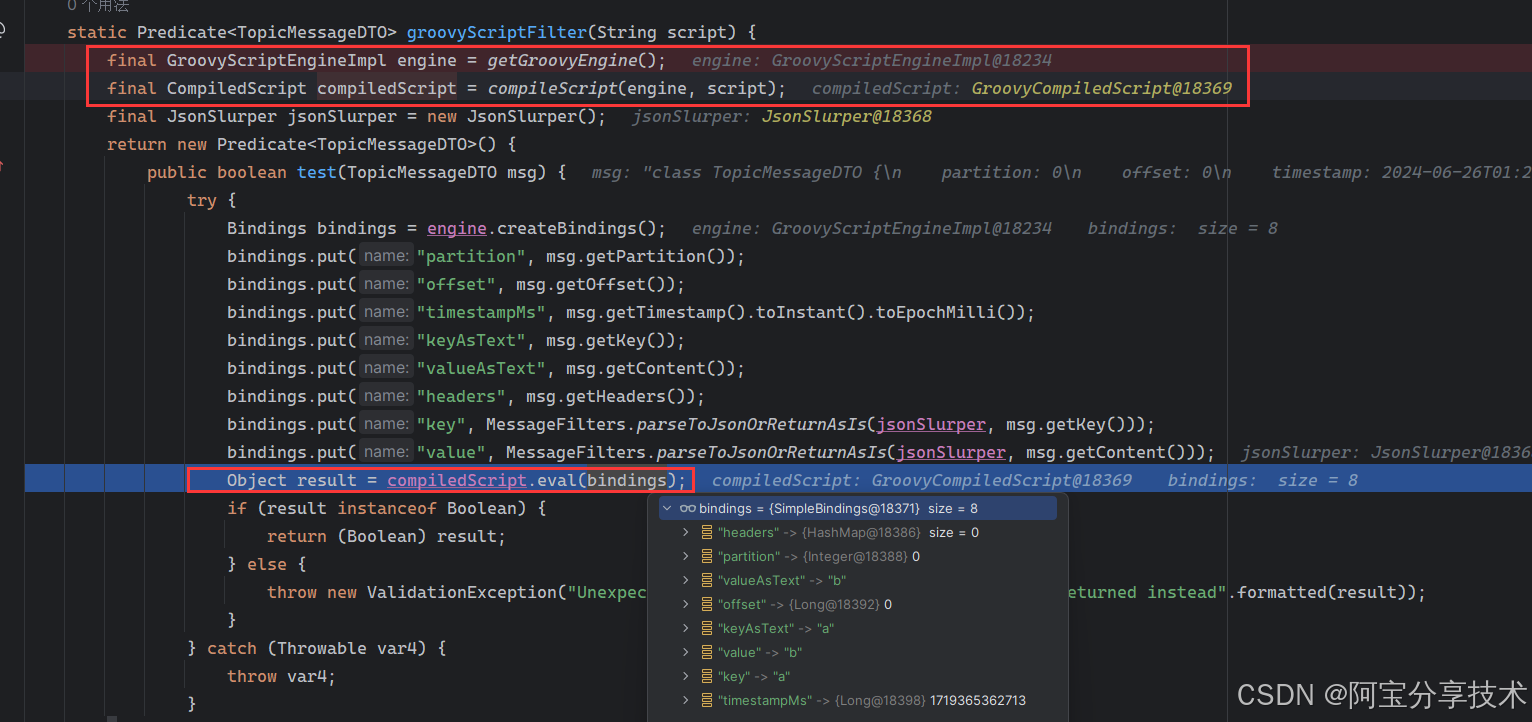
Task: Click the getGroovyEngine() call
Action: click(576, 60)
